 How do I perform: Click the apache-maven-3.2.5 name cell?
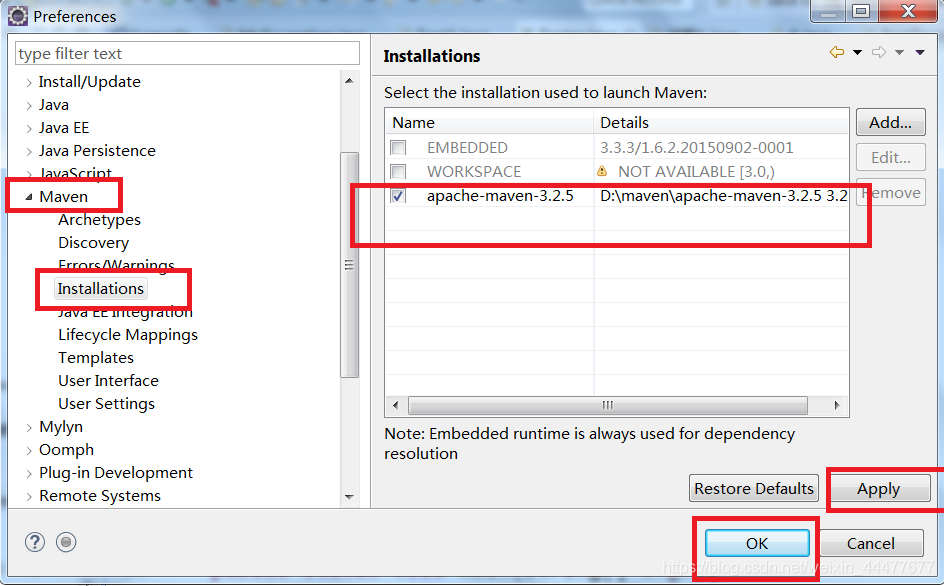[500, 196]
